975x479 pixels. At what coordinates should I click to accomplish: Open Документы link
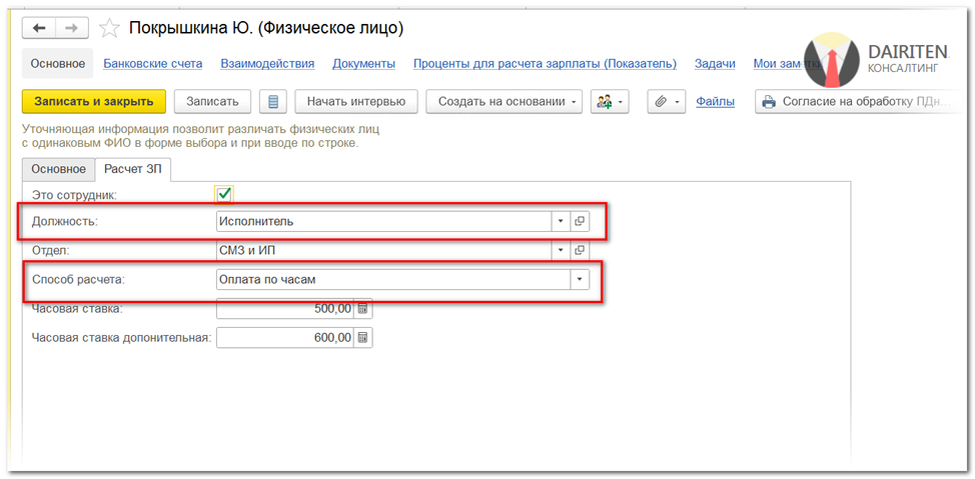(x=364, y=63)
